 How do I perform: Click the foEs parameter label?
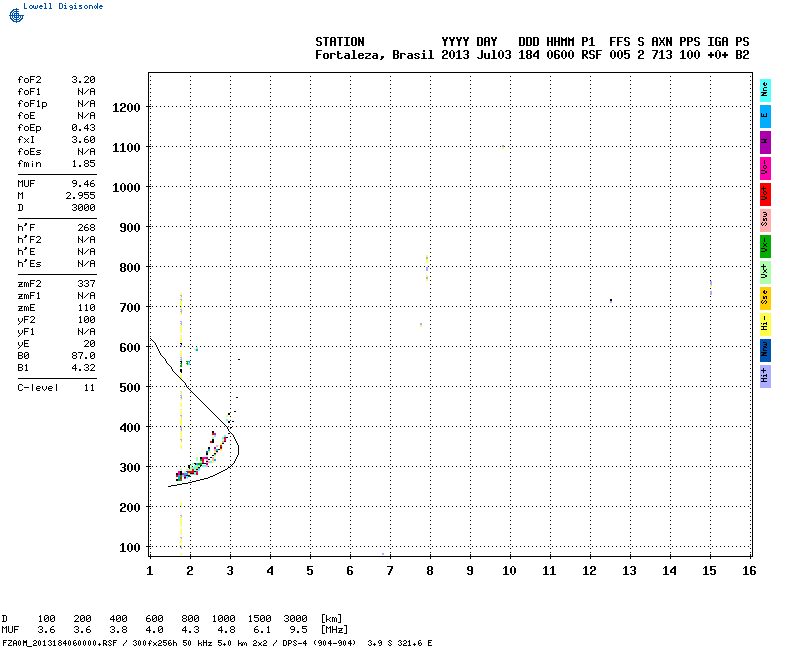click(29, 152)
